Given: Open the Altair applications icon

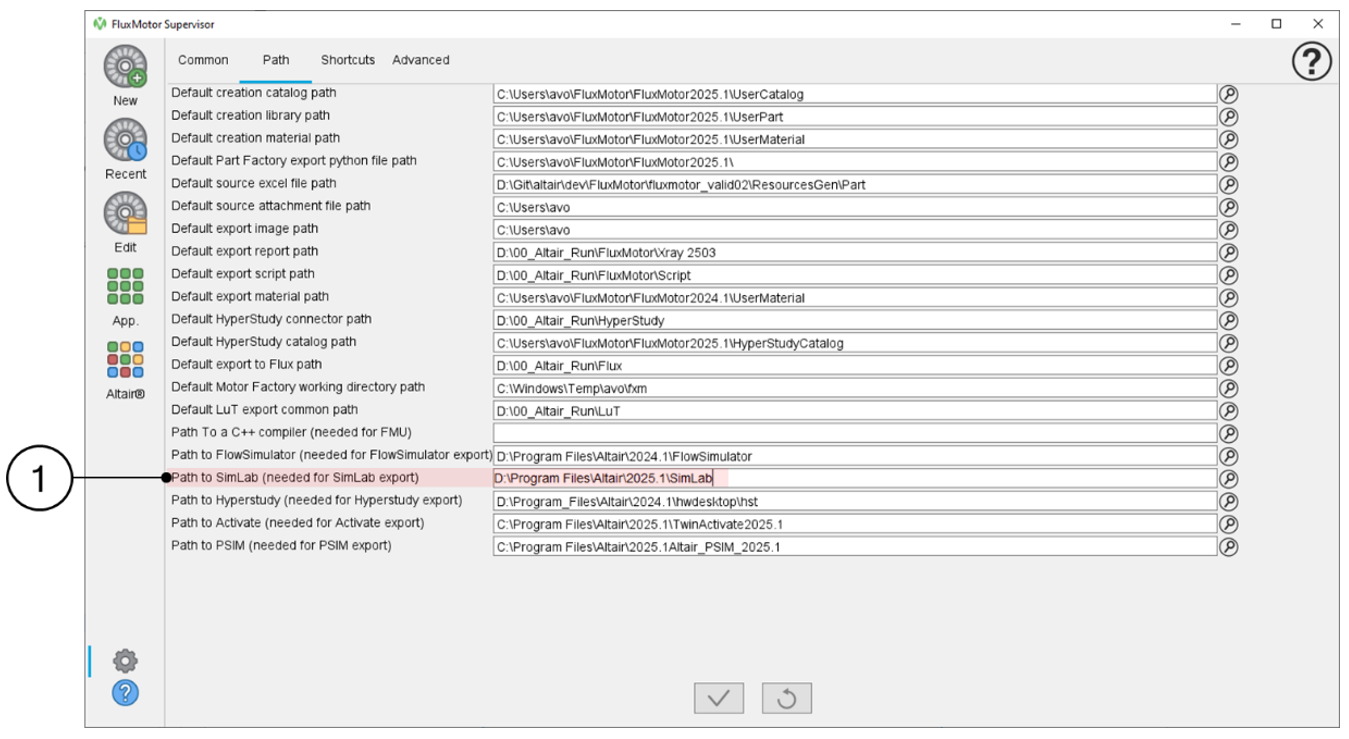Looking at the screenshot, I should [125, 360].
